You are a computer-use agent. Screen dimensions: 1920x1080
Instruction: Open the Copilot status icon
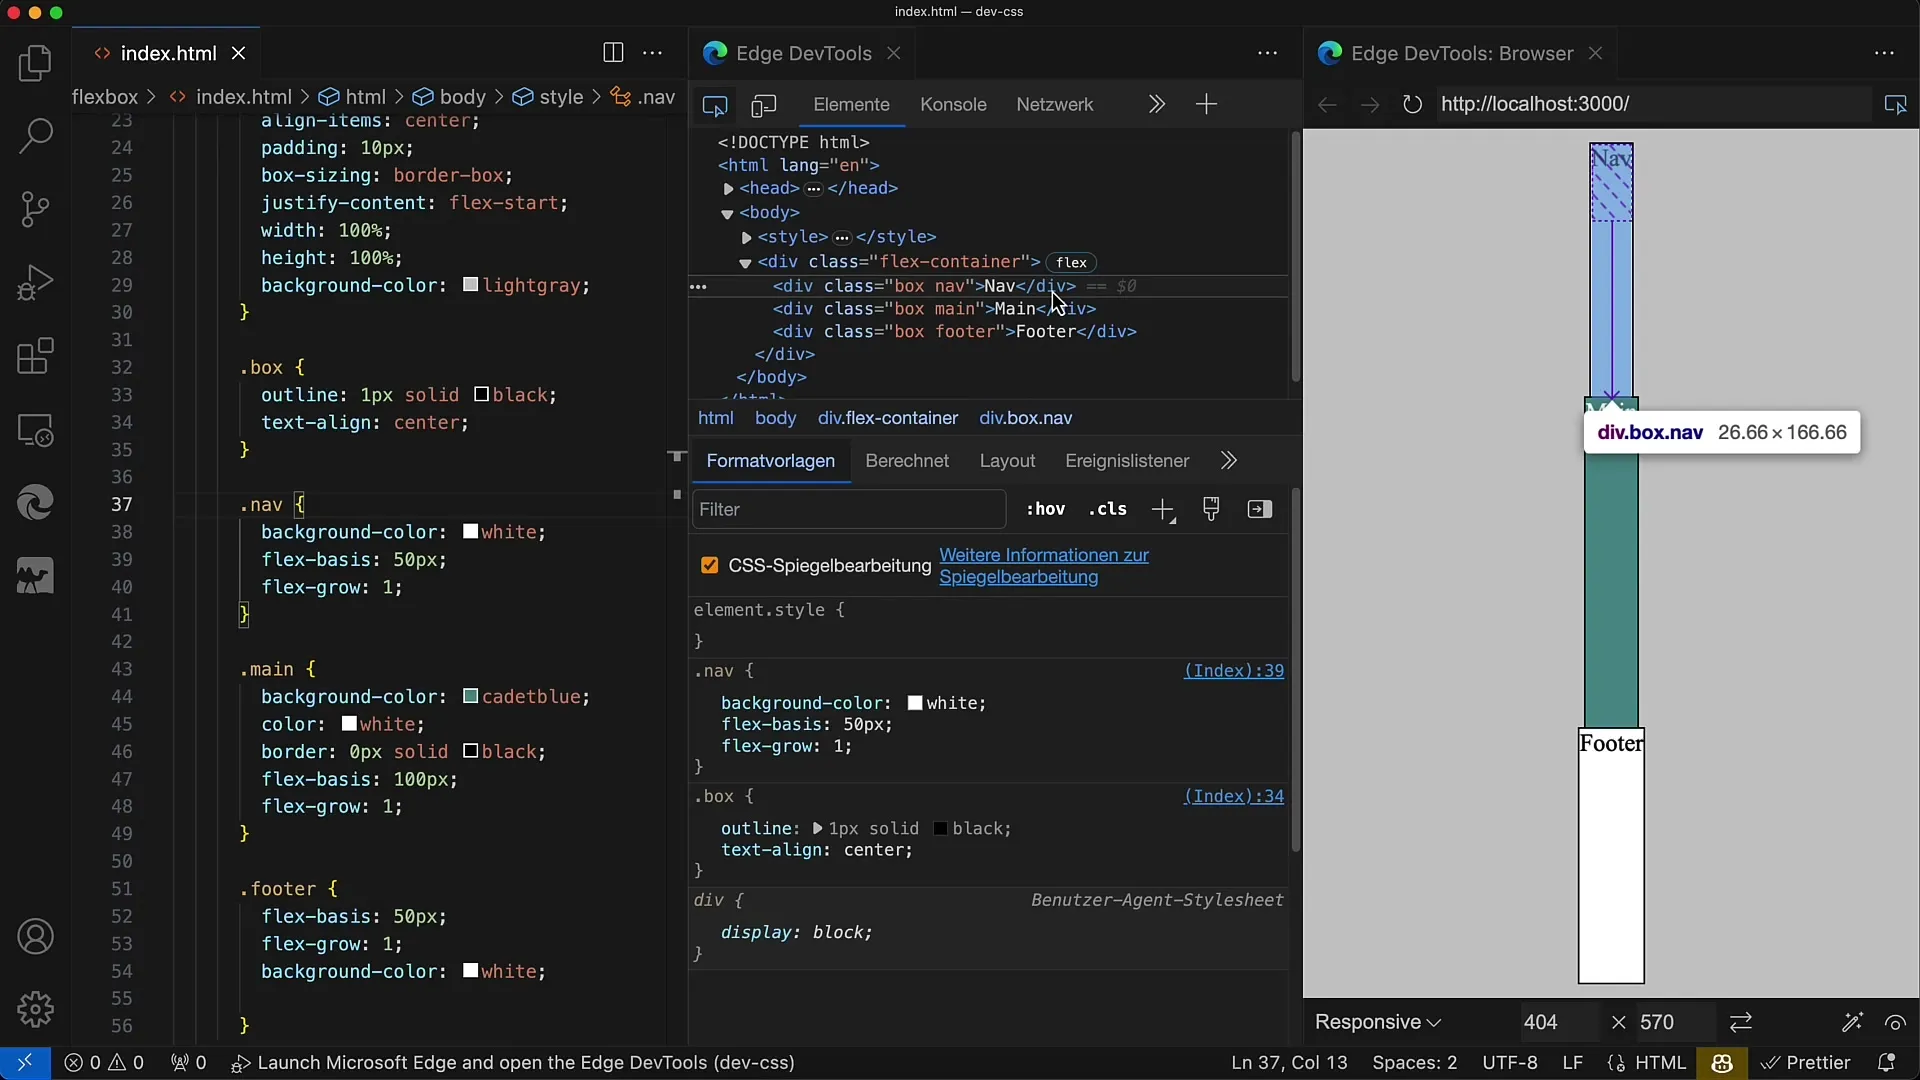pyautogui.click(x=1721, y=1062)
